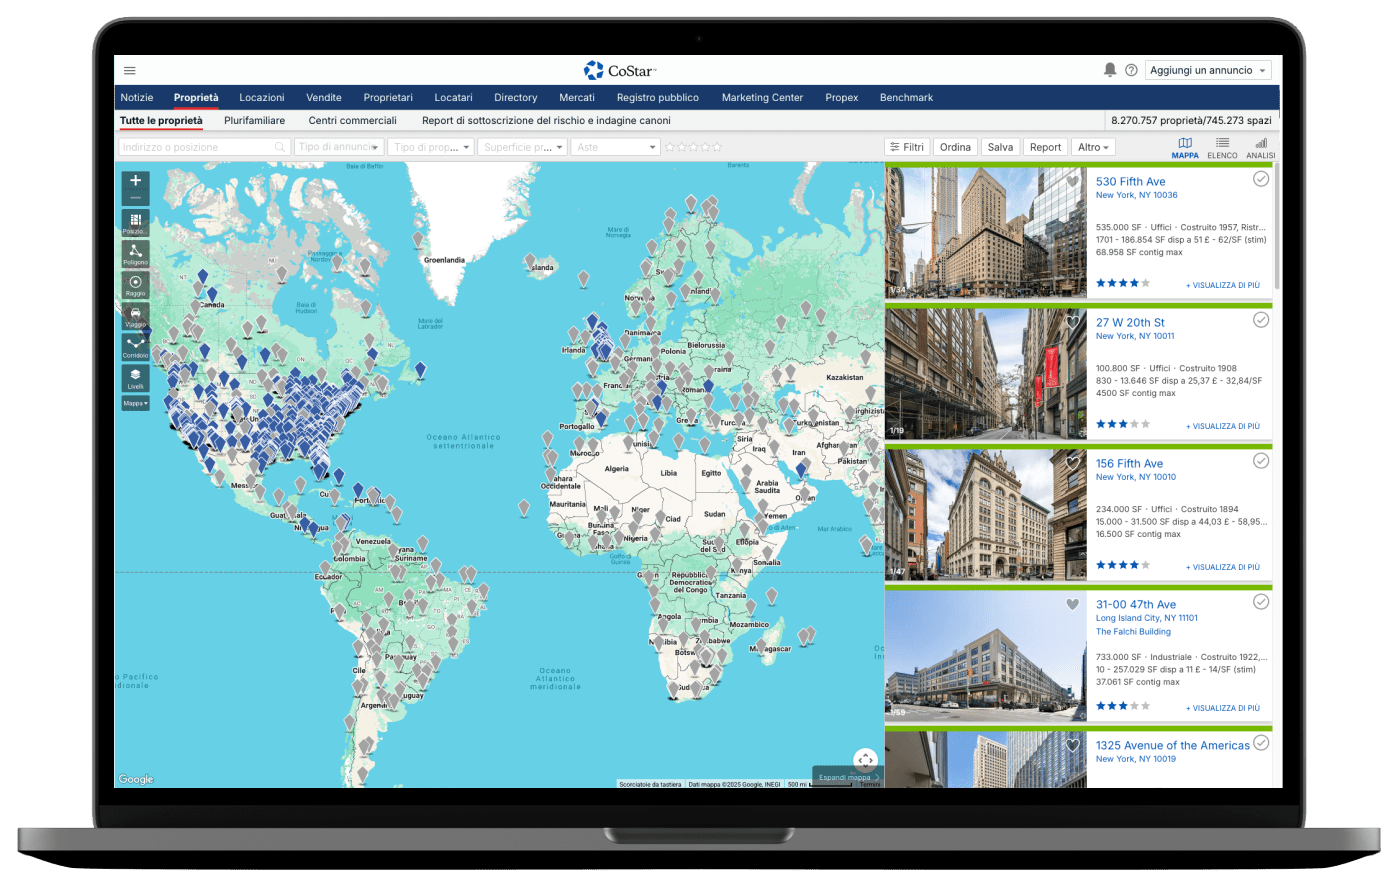The image size is (1400, 894).
Task: Open the Livelli layers tool
Action: tap(135, 377)
